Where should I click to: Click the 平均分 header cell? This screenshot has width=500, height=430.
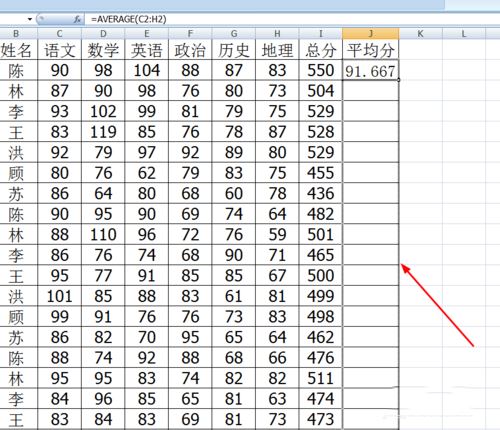click(371, 50)
